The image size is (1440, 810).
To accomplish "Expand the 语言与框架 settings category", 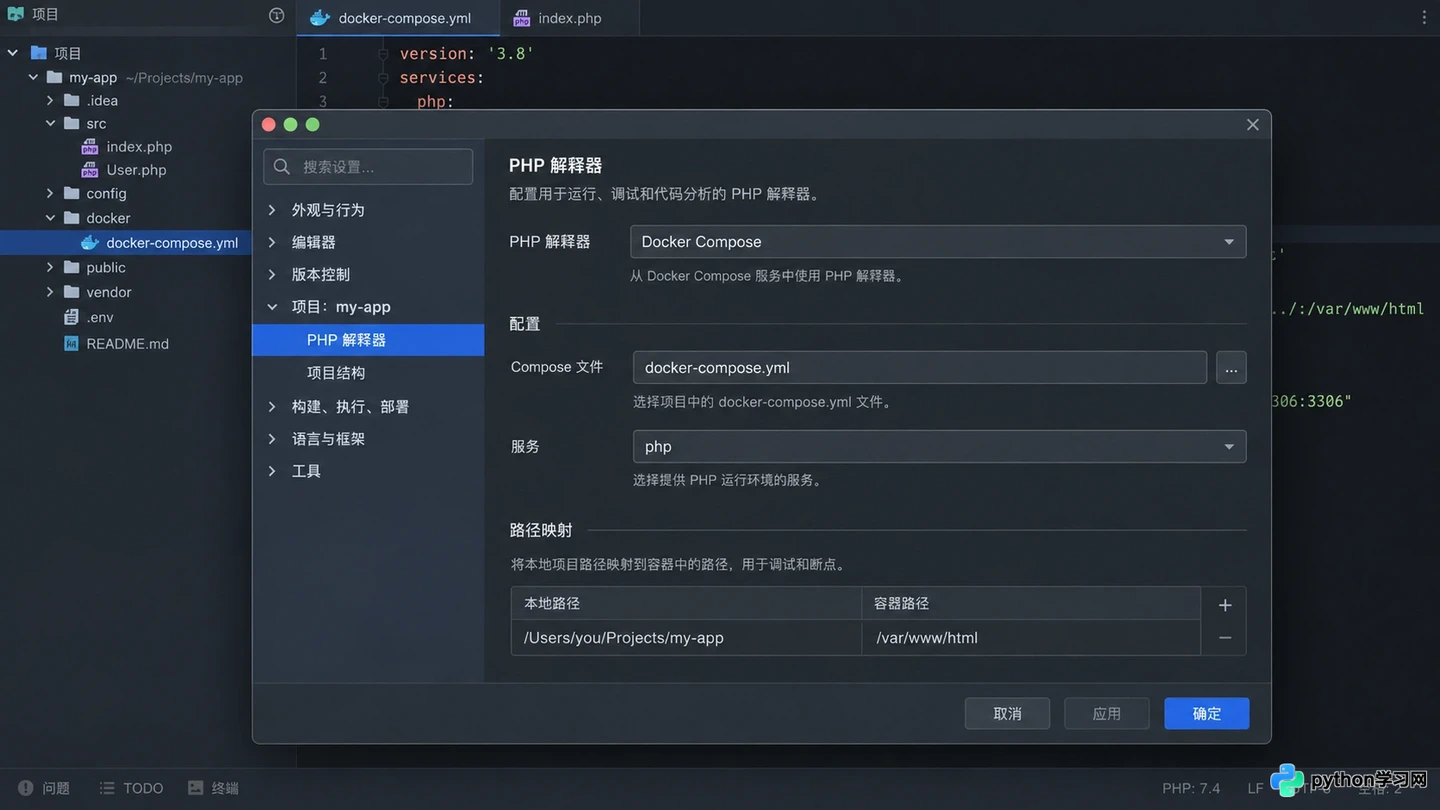I will [272, 439].
